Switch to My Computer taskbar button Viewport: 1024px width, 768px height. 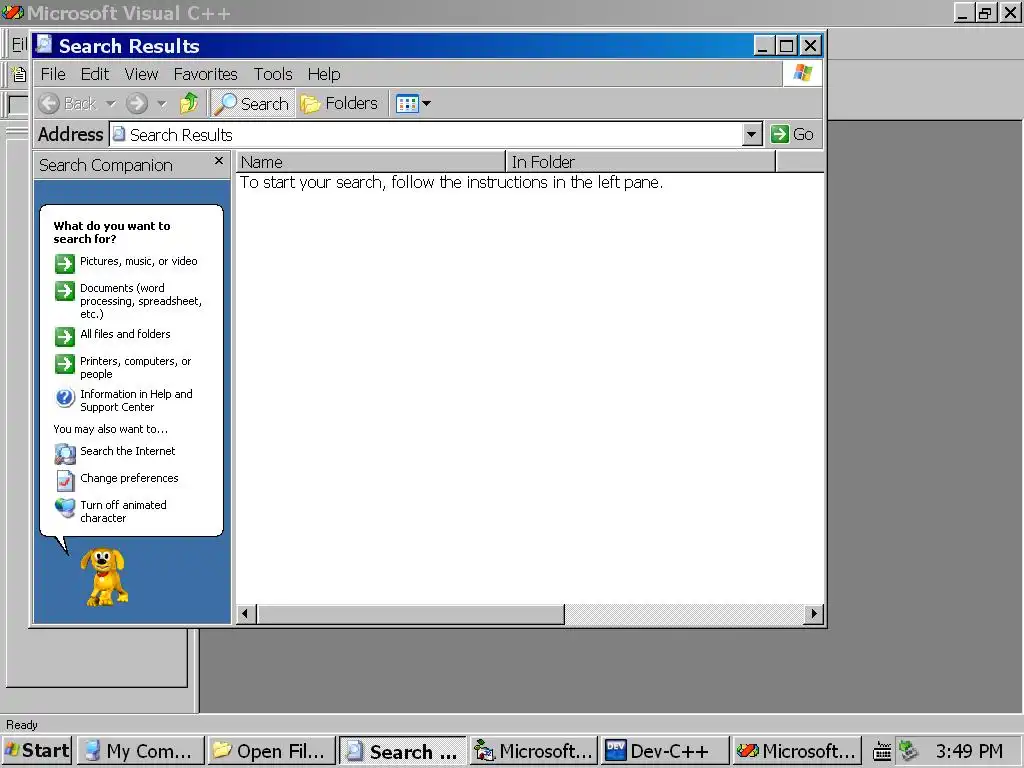click(140, 751)
